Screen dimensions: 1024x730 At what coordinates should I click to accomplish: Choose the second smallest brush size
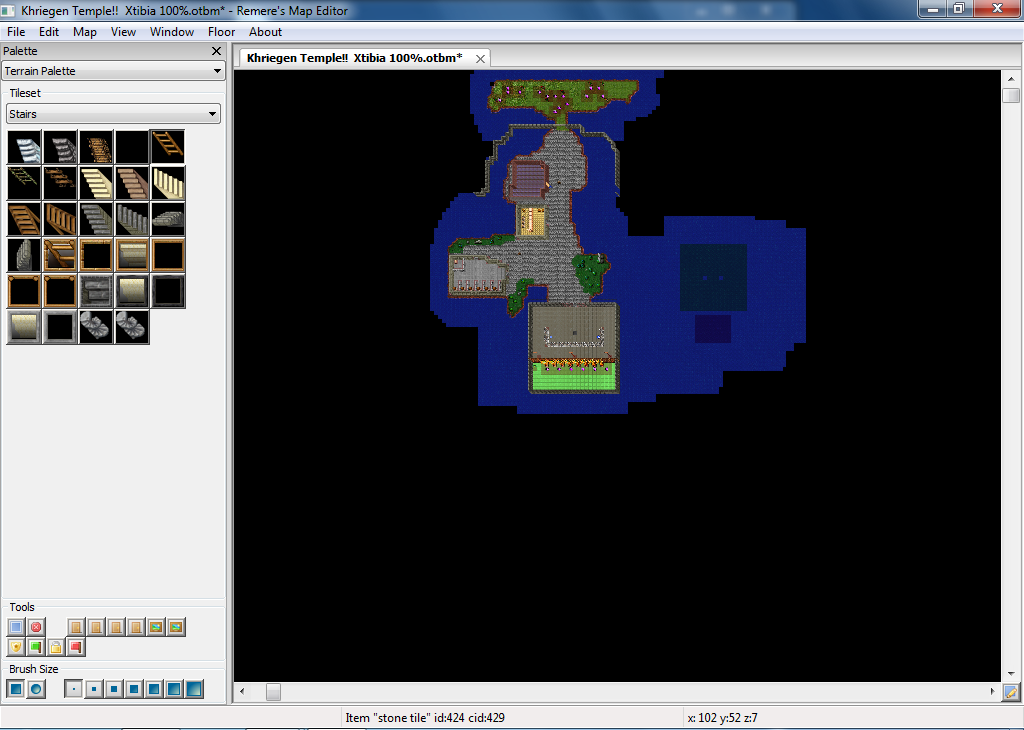coord(94,689)
